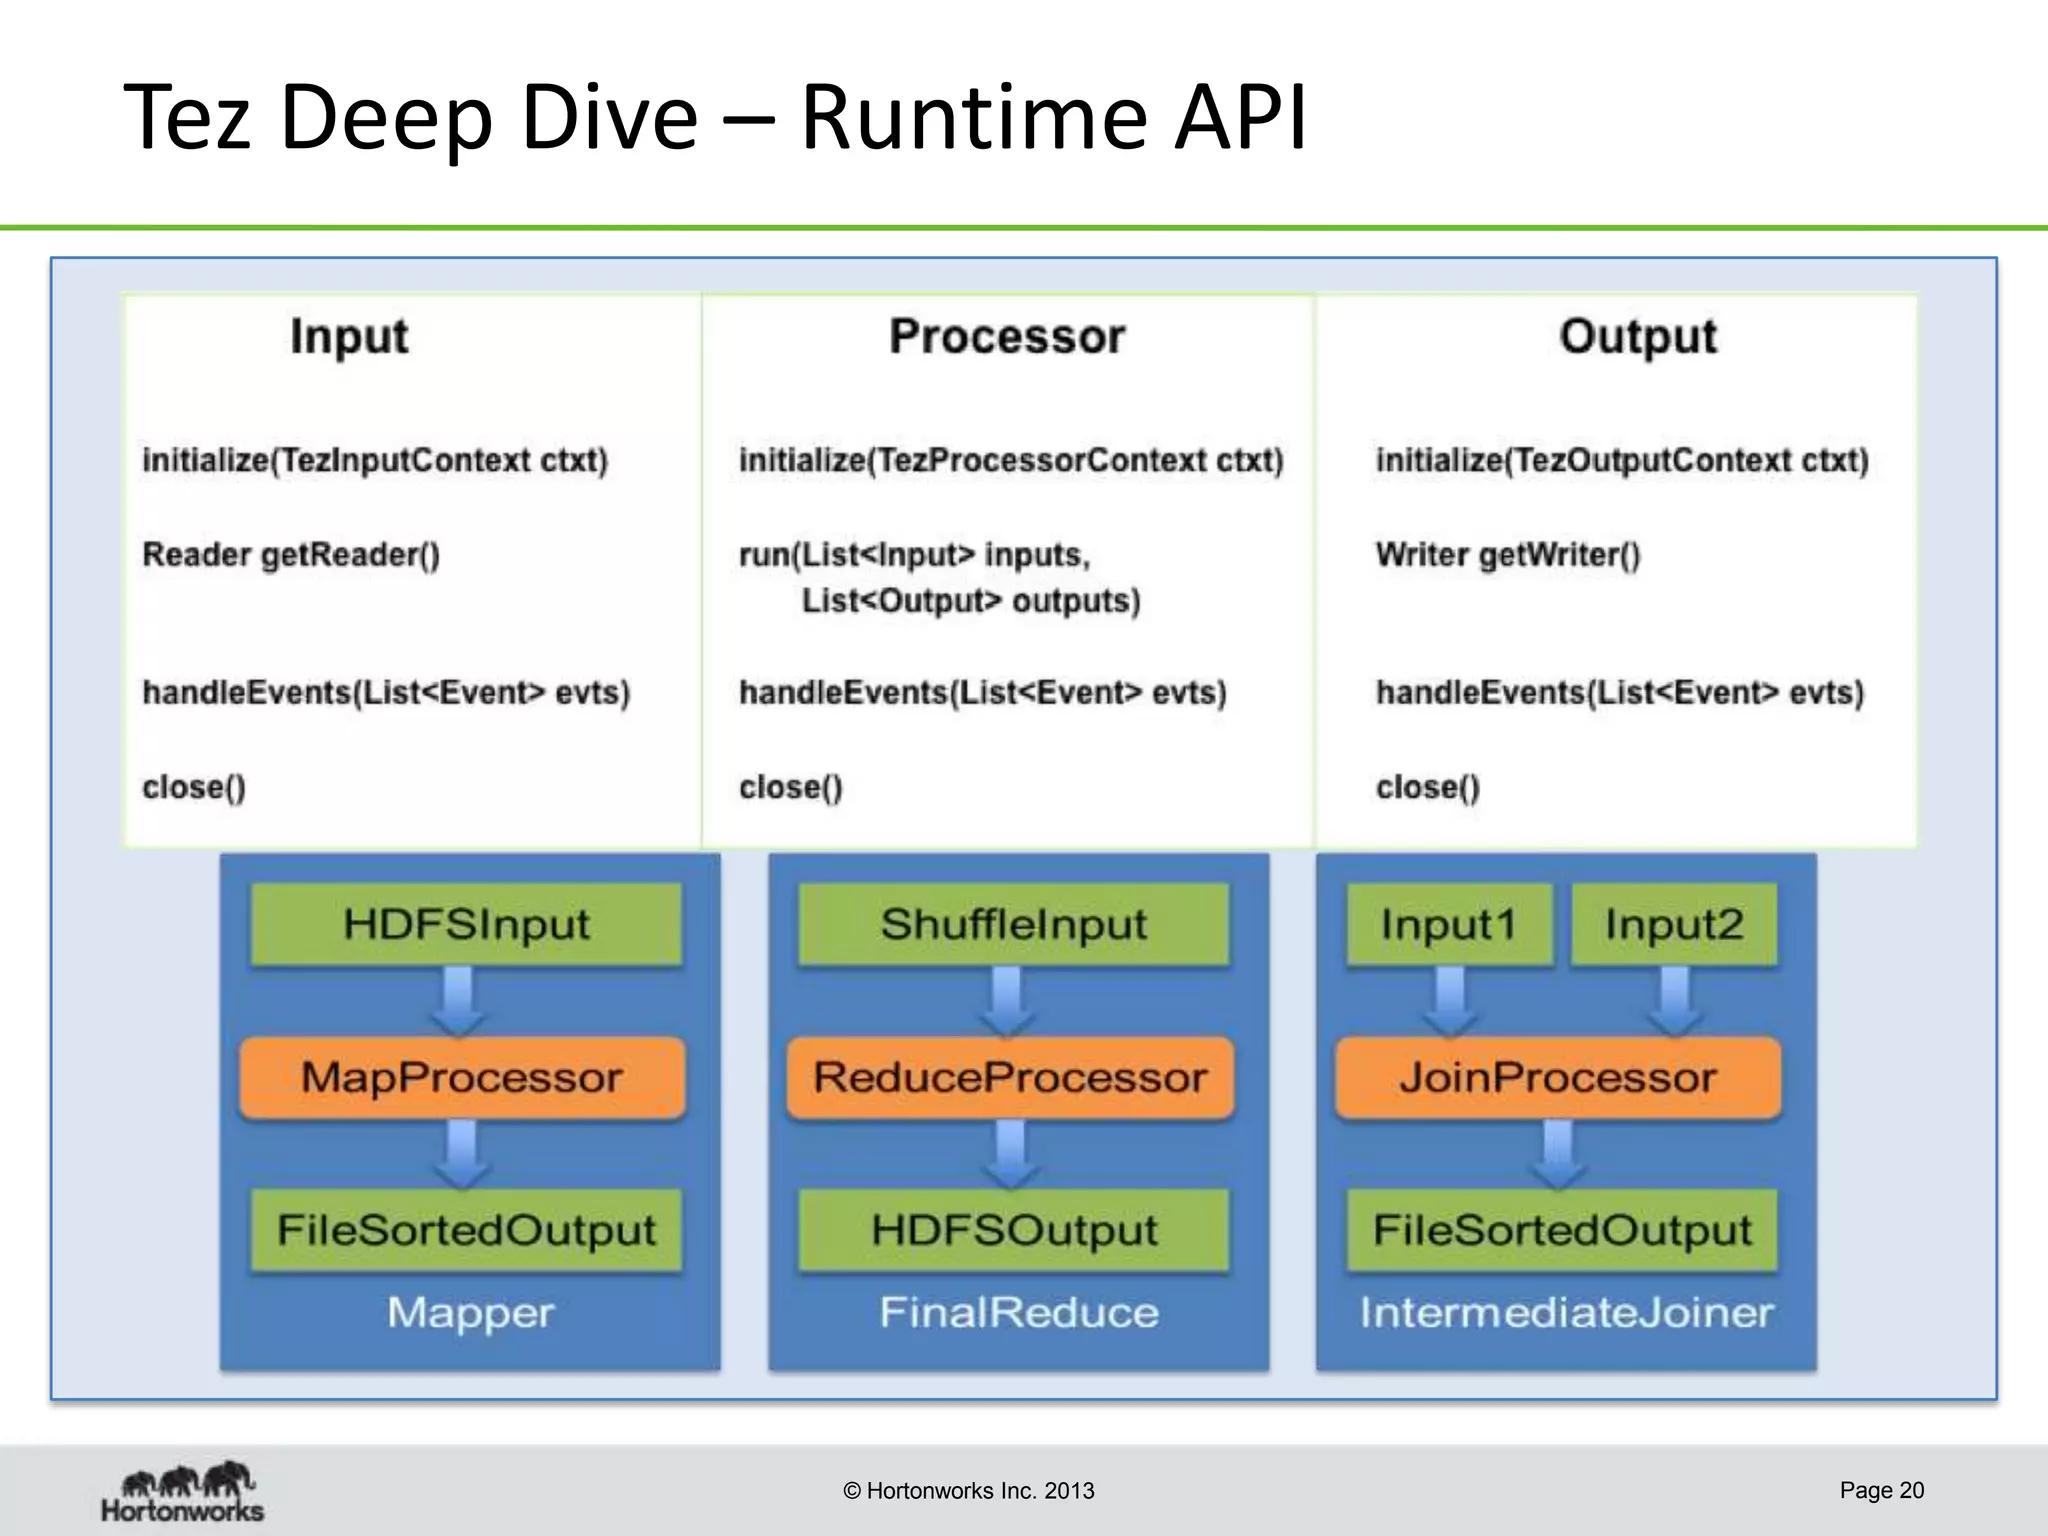Click the Input2 green box

[1675, 924]
